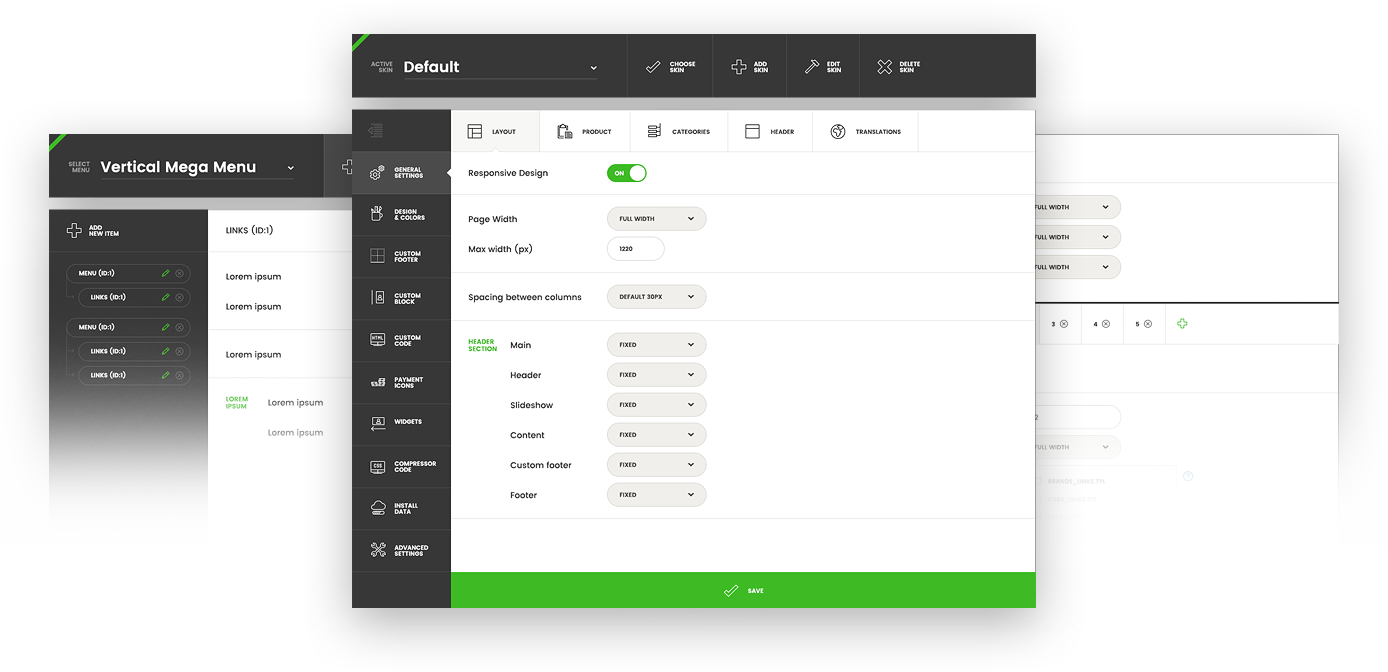The image size is (1388, 672).
Task: Add a new tab with green plus
Action: 1182,324
